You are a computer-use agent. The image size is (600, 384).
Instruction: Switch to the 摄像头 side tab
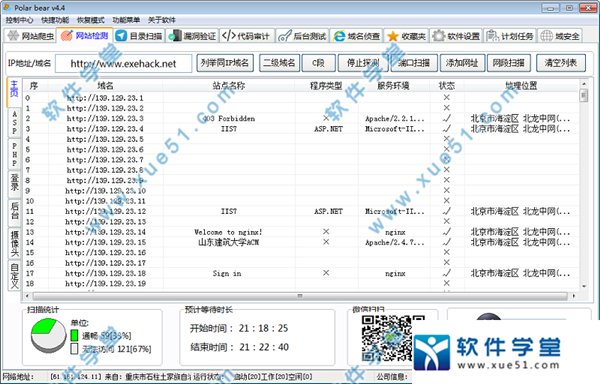click(14, 243)
